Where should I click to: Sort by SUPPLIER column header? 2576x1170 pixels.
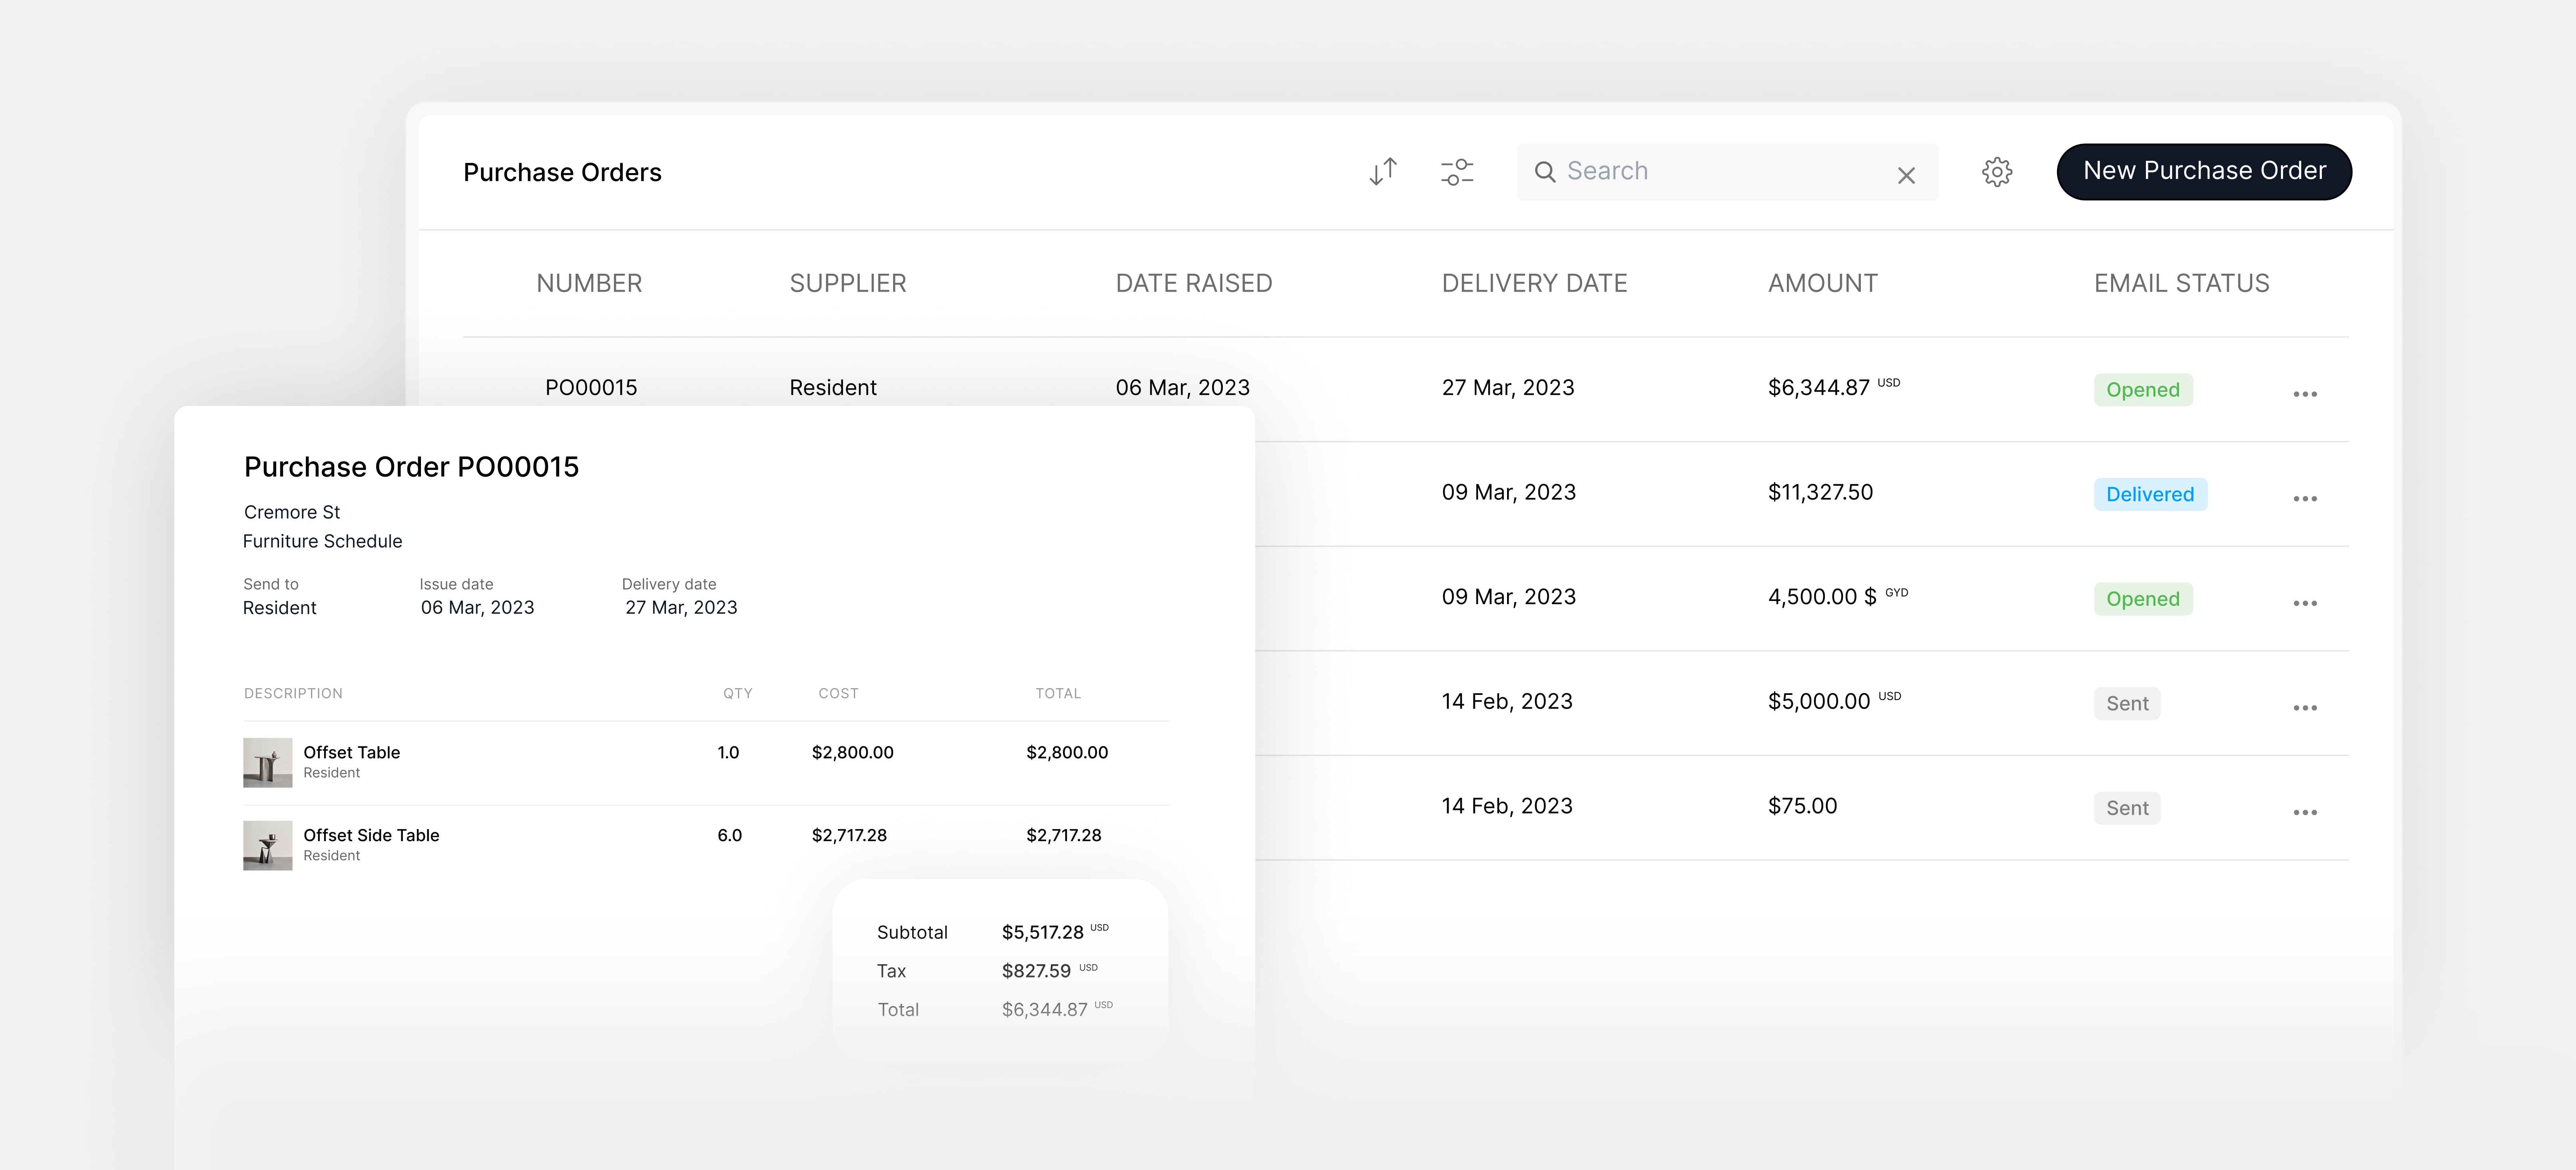pyautogui.click(x=848, y=284)
